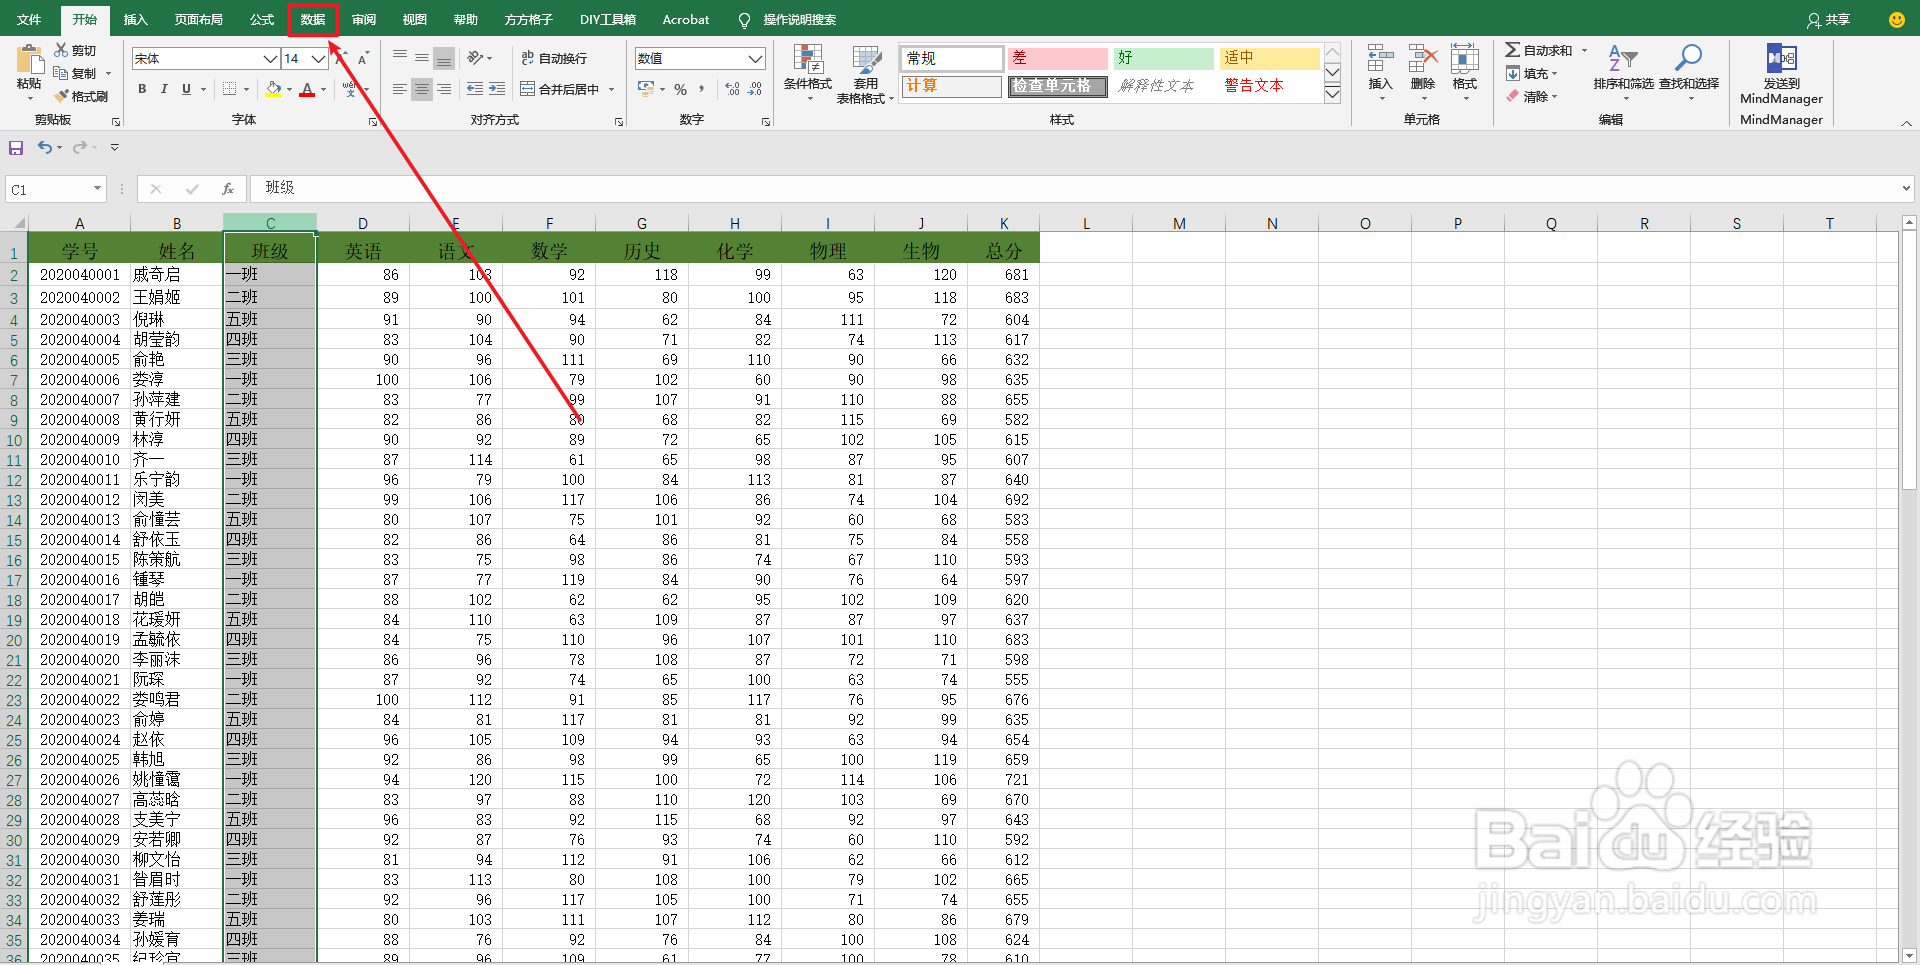1920x965 pixels.
Task: Toggle bottom vertical alignment
Action: tap(444, 58)
